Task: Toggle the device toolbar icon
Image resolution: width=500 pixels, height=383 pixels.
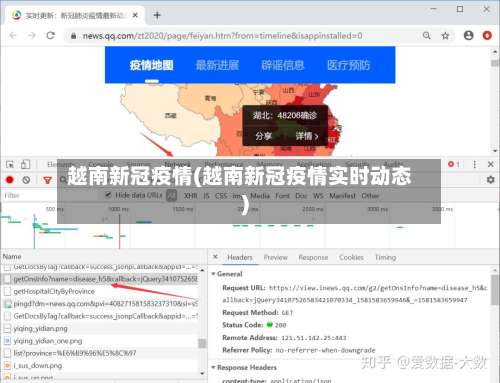Action: pyautogui.click(x=25, y=164)
